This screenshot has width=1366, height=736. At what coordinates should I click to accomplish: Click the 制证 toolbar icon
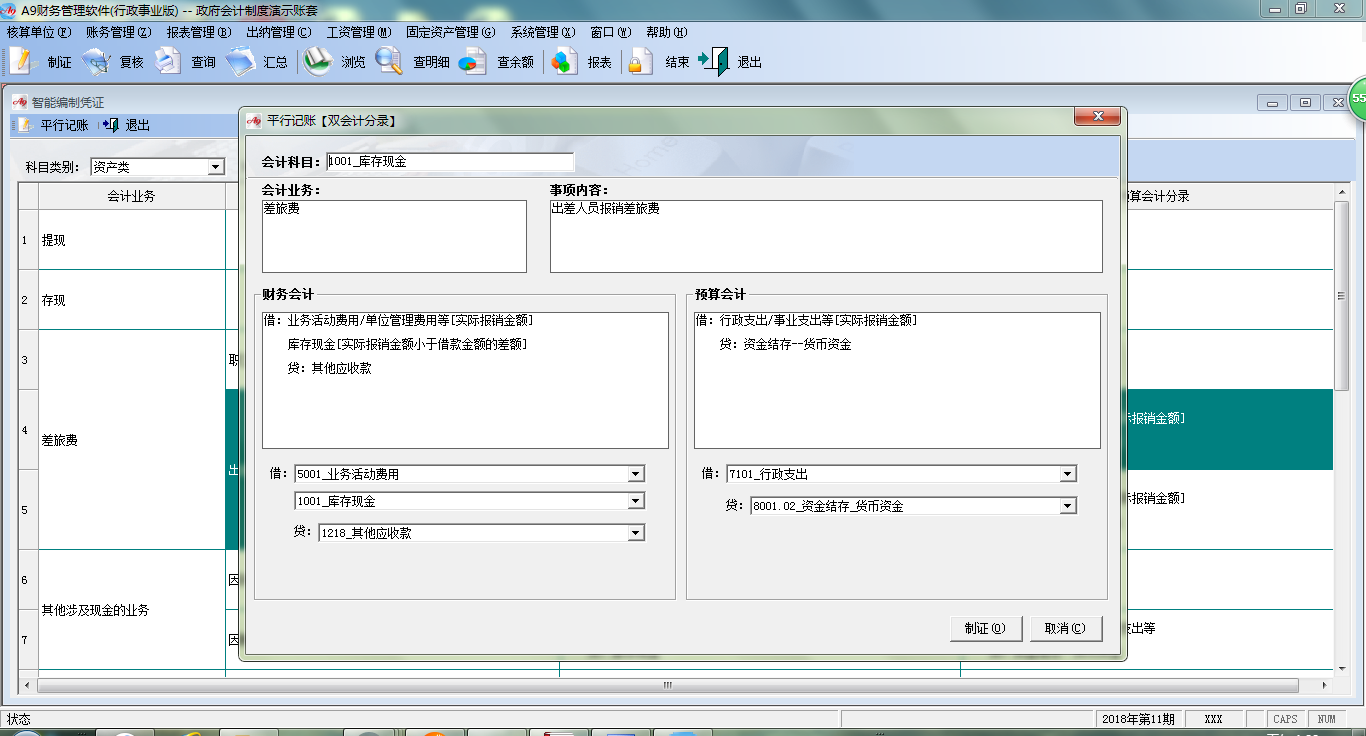coord(22,62)
